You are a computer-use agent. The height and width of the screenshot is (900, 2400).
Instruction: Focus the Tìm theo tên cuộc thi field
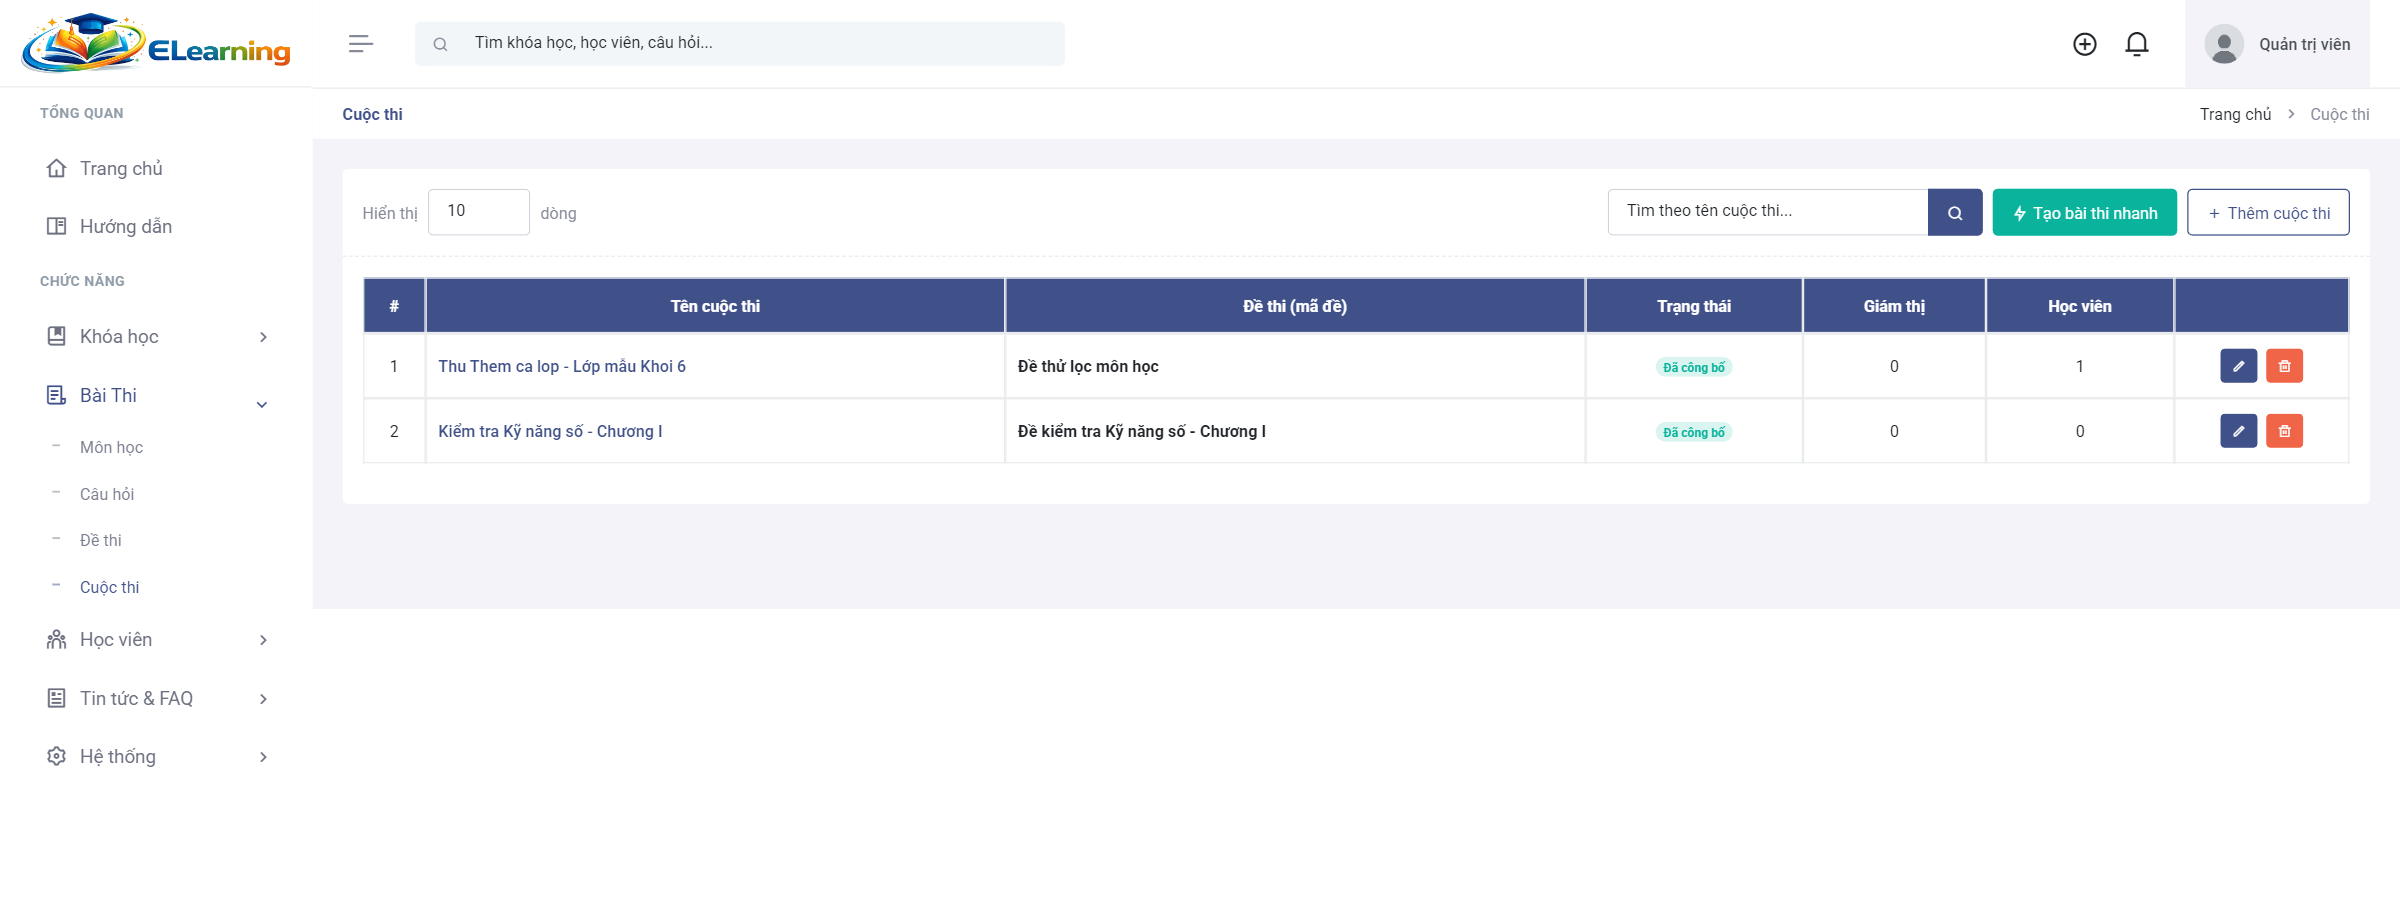coord(1768,212)
